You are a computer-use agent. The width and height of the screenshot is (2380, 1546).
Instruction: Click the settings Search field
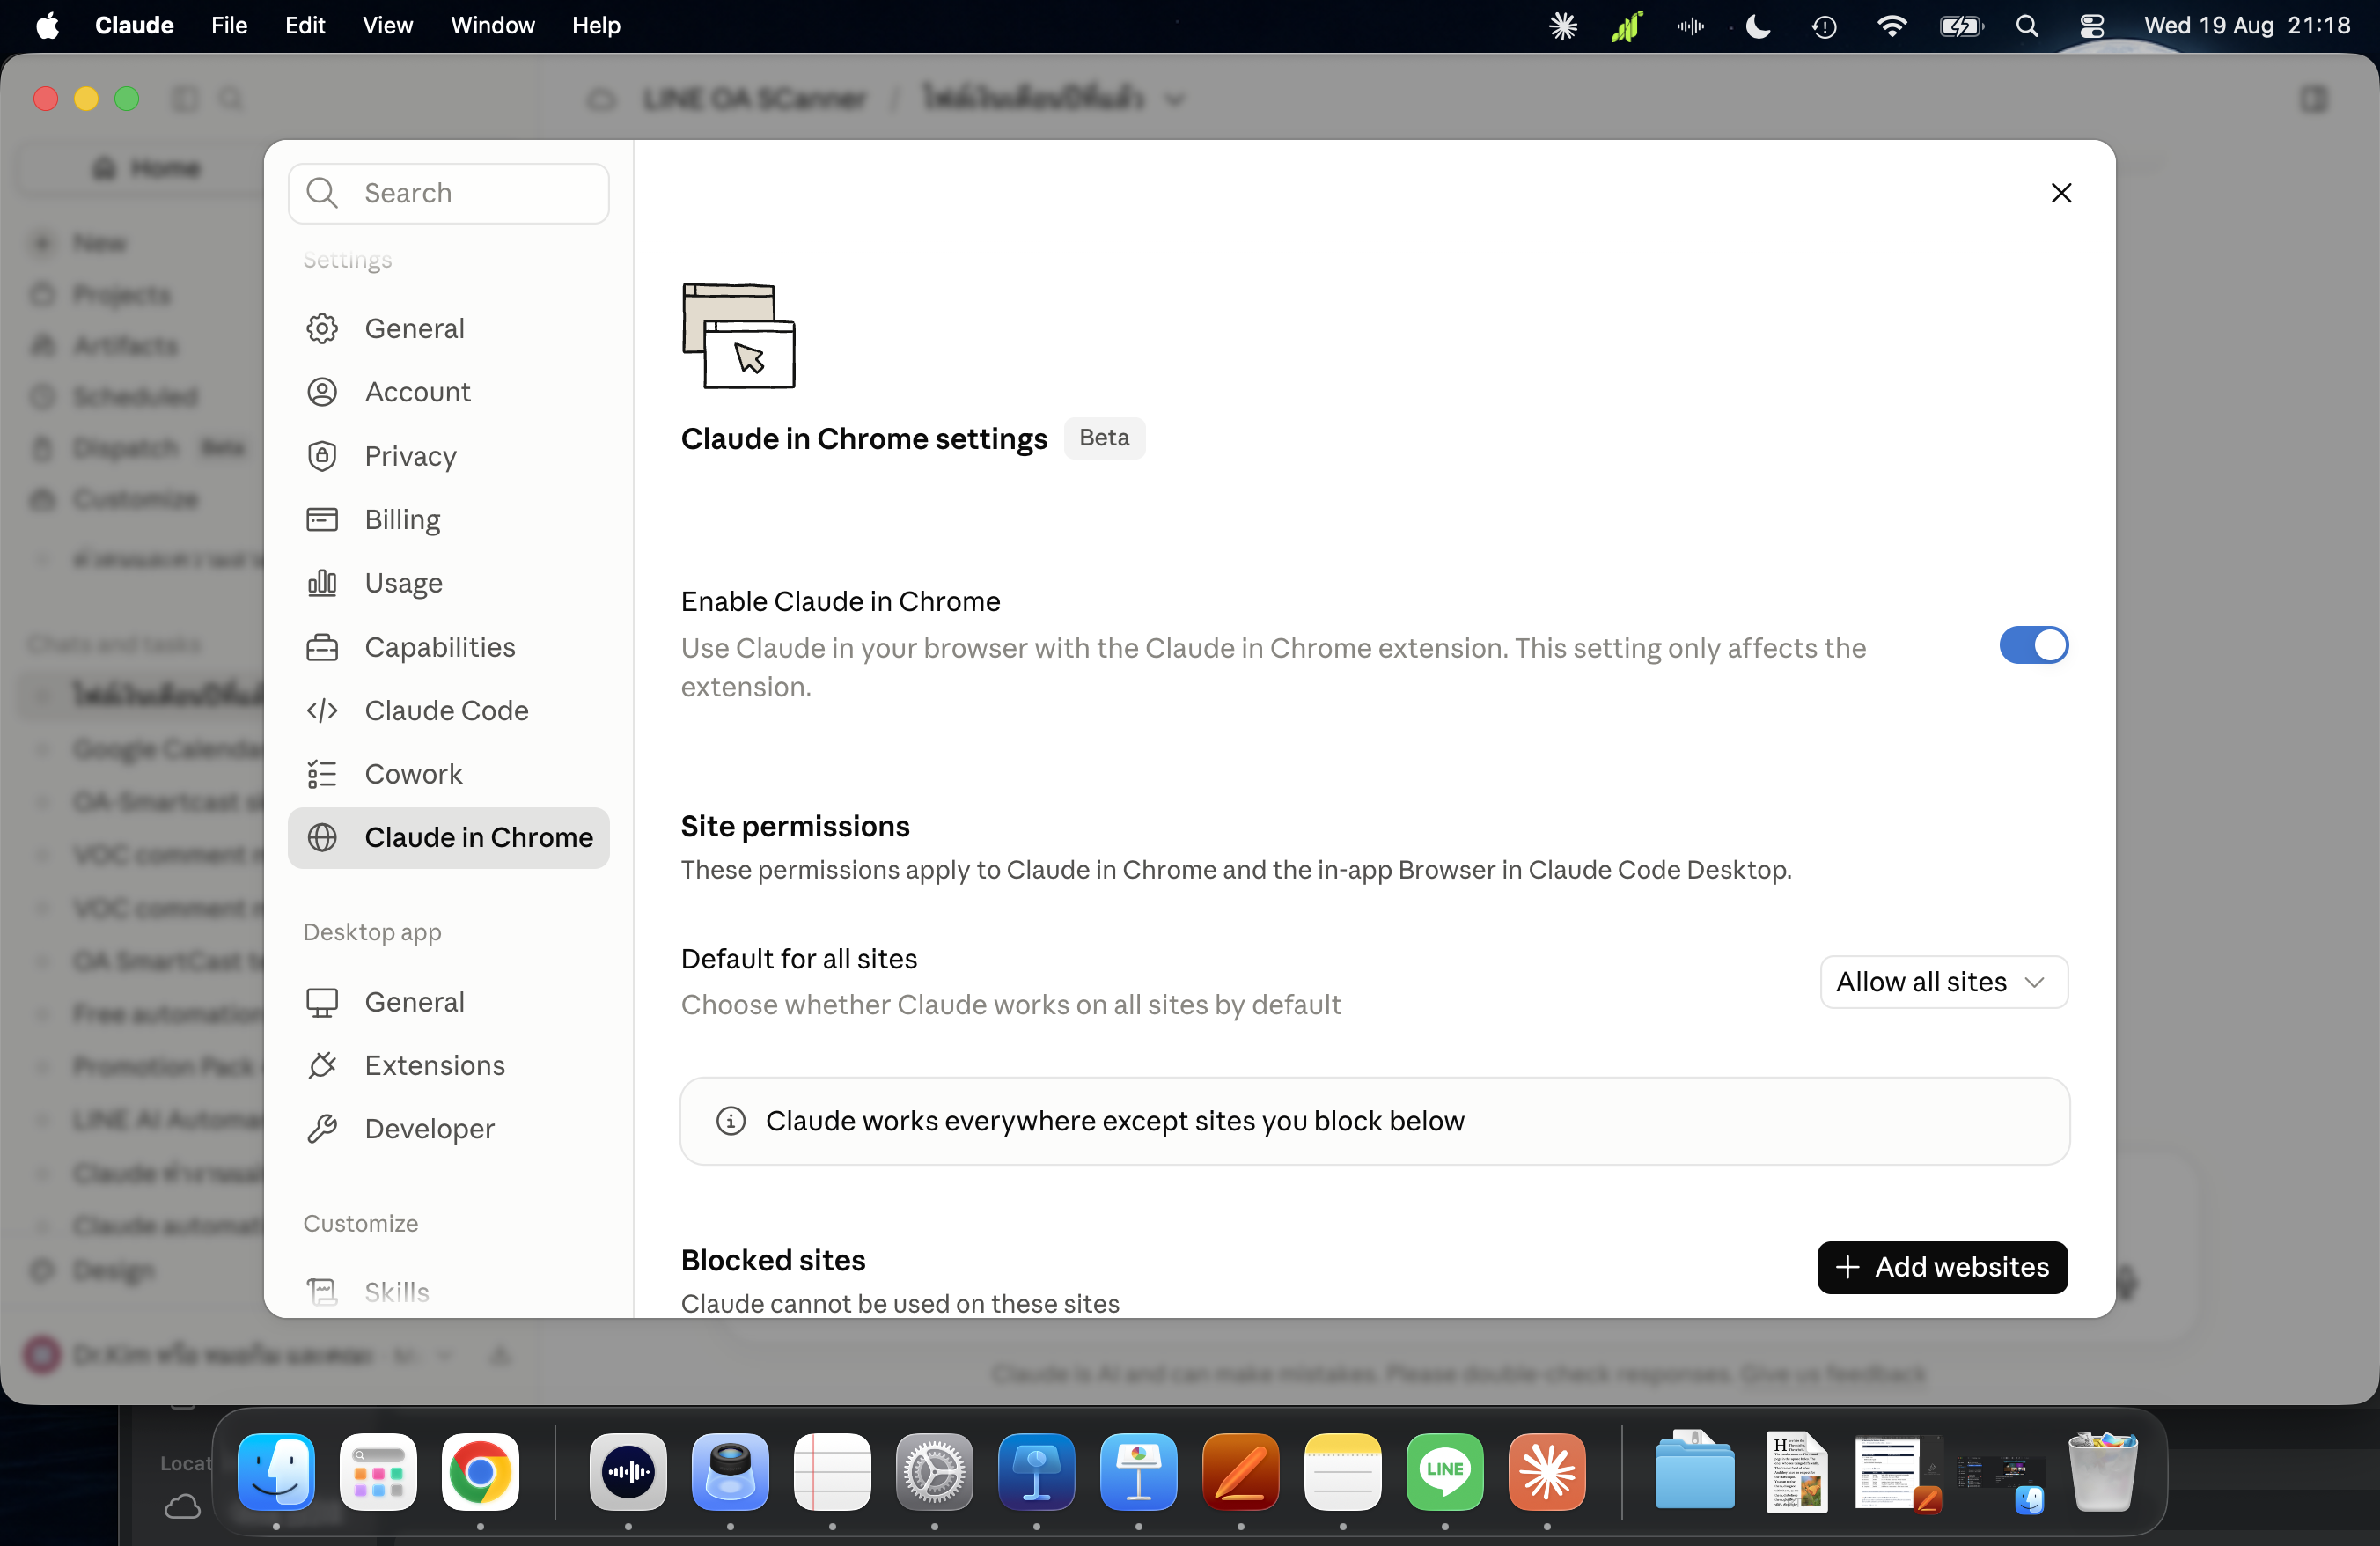(448, 193)
